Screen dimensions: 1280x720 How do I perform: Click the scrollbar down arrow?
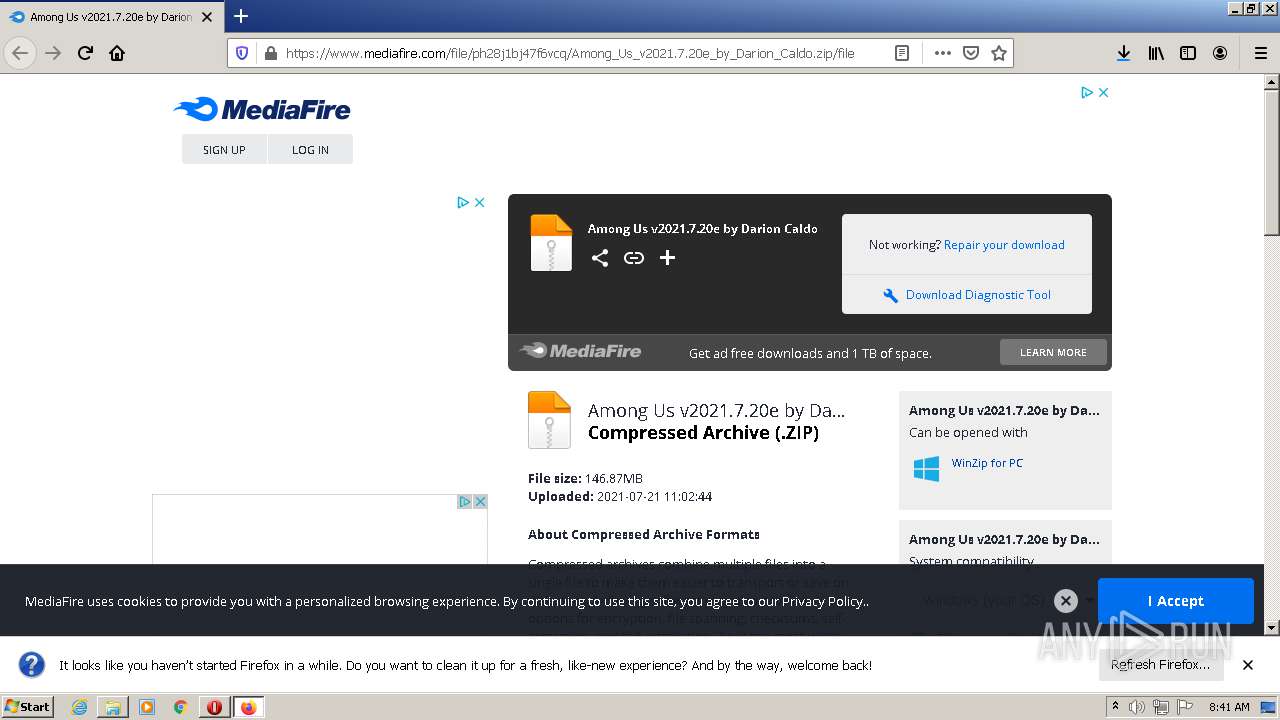[x=1272, y=627]
